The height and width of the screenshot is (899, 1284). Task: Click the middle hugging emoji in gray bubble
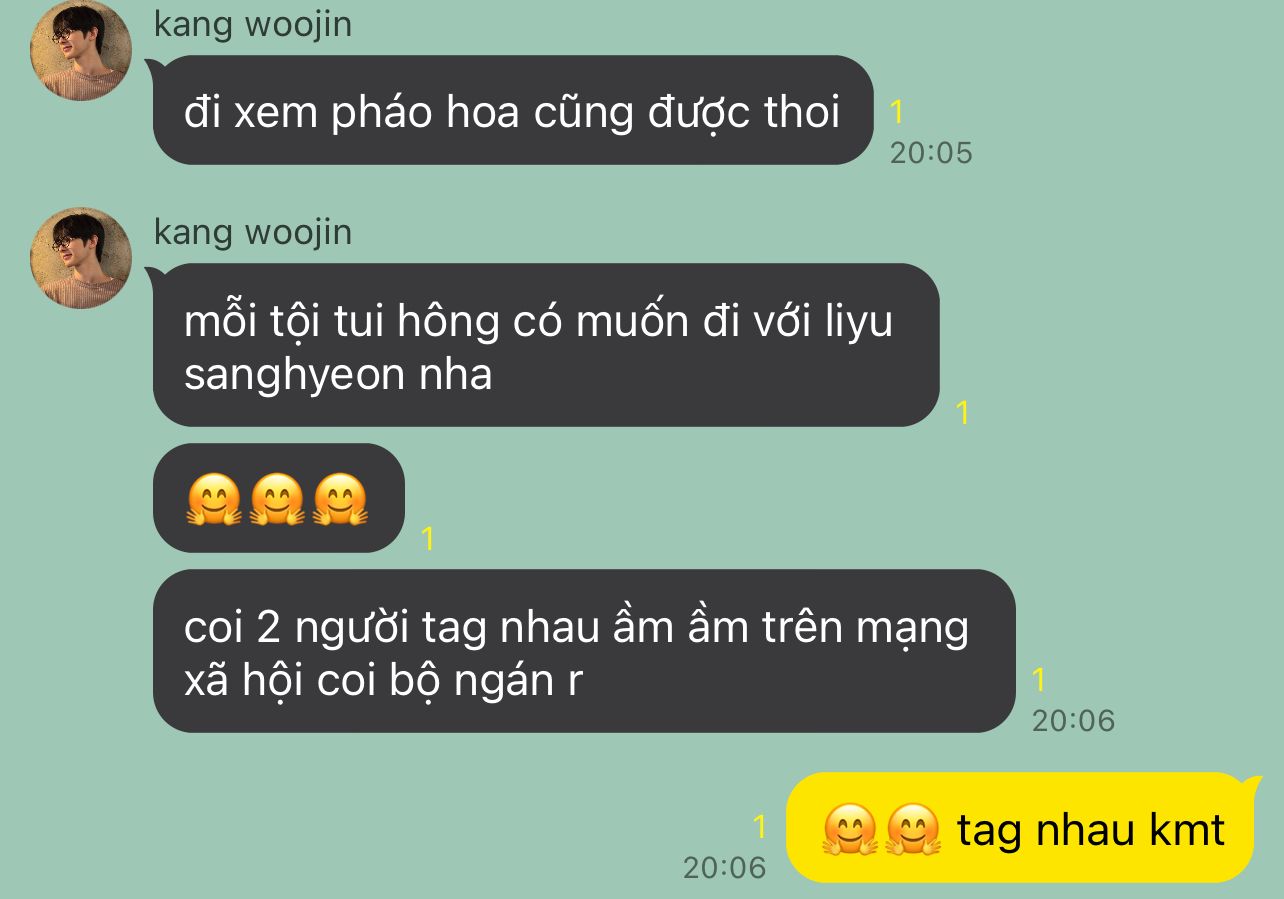[x=277, y=500]
